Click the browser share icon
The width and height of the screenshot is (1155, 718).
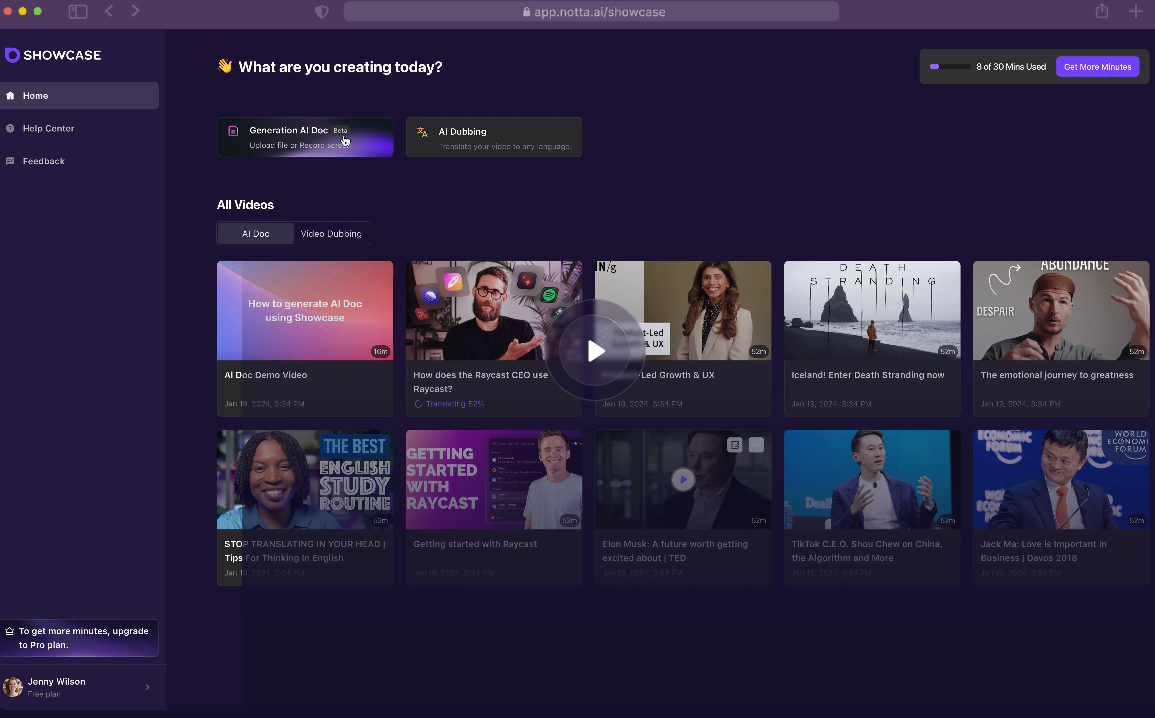(1102, 10)
